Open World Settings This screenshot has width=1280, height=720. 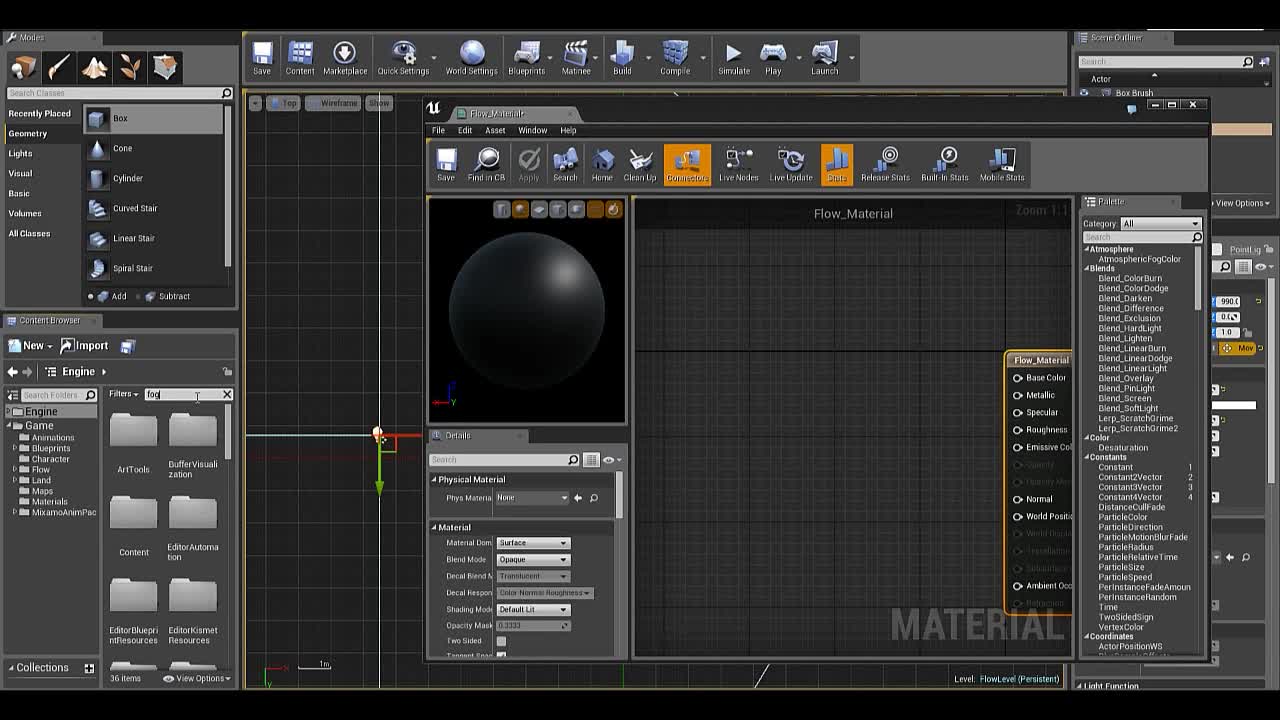[x=471, y=58]
